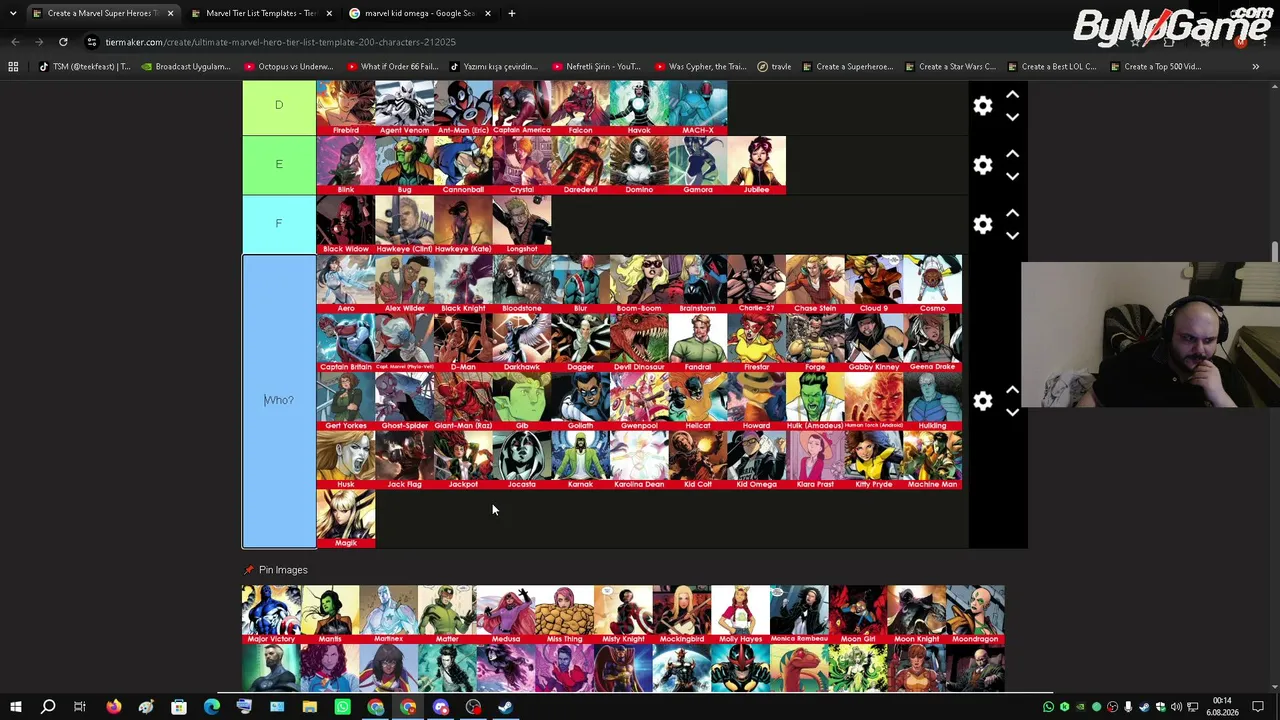Open settings gear for tier F

[x=983, y=225]
